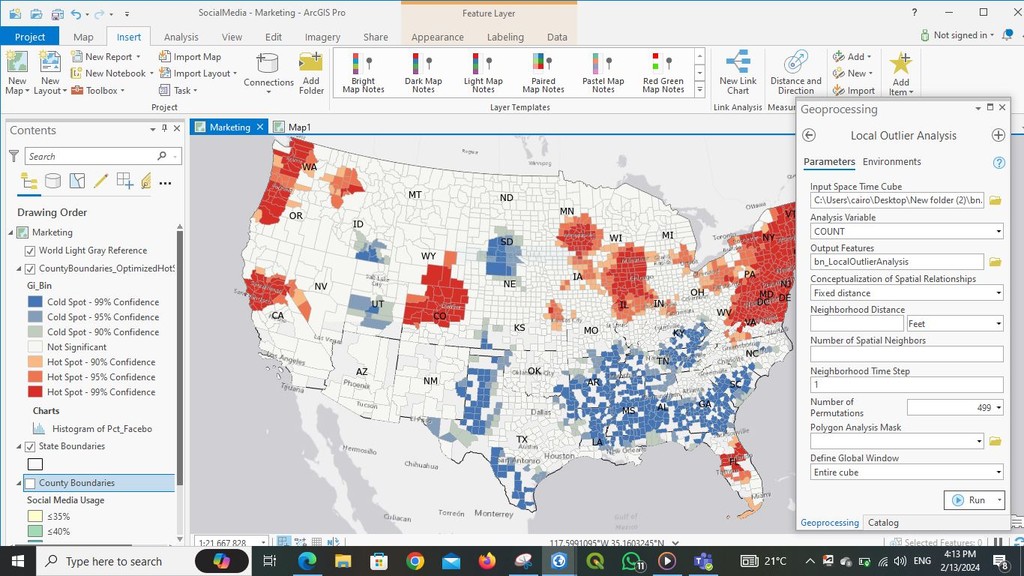This screenshot has height=576, width=1024.
Task: Open Histogram of Pct_Facebo chart
Action: [92, 429]
